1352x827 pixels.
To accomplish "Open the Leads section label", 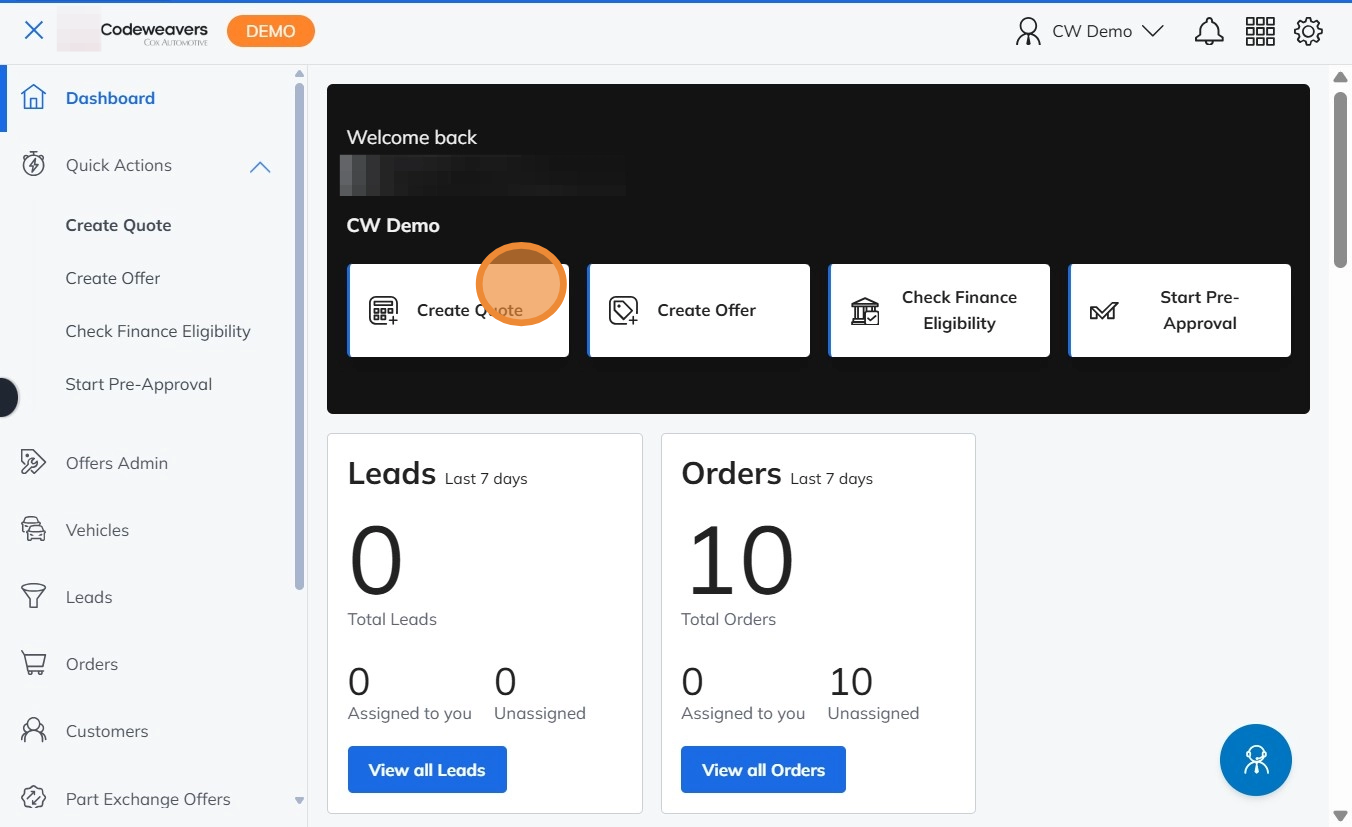I will (89, 597).
